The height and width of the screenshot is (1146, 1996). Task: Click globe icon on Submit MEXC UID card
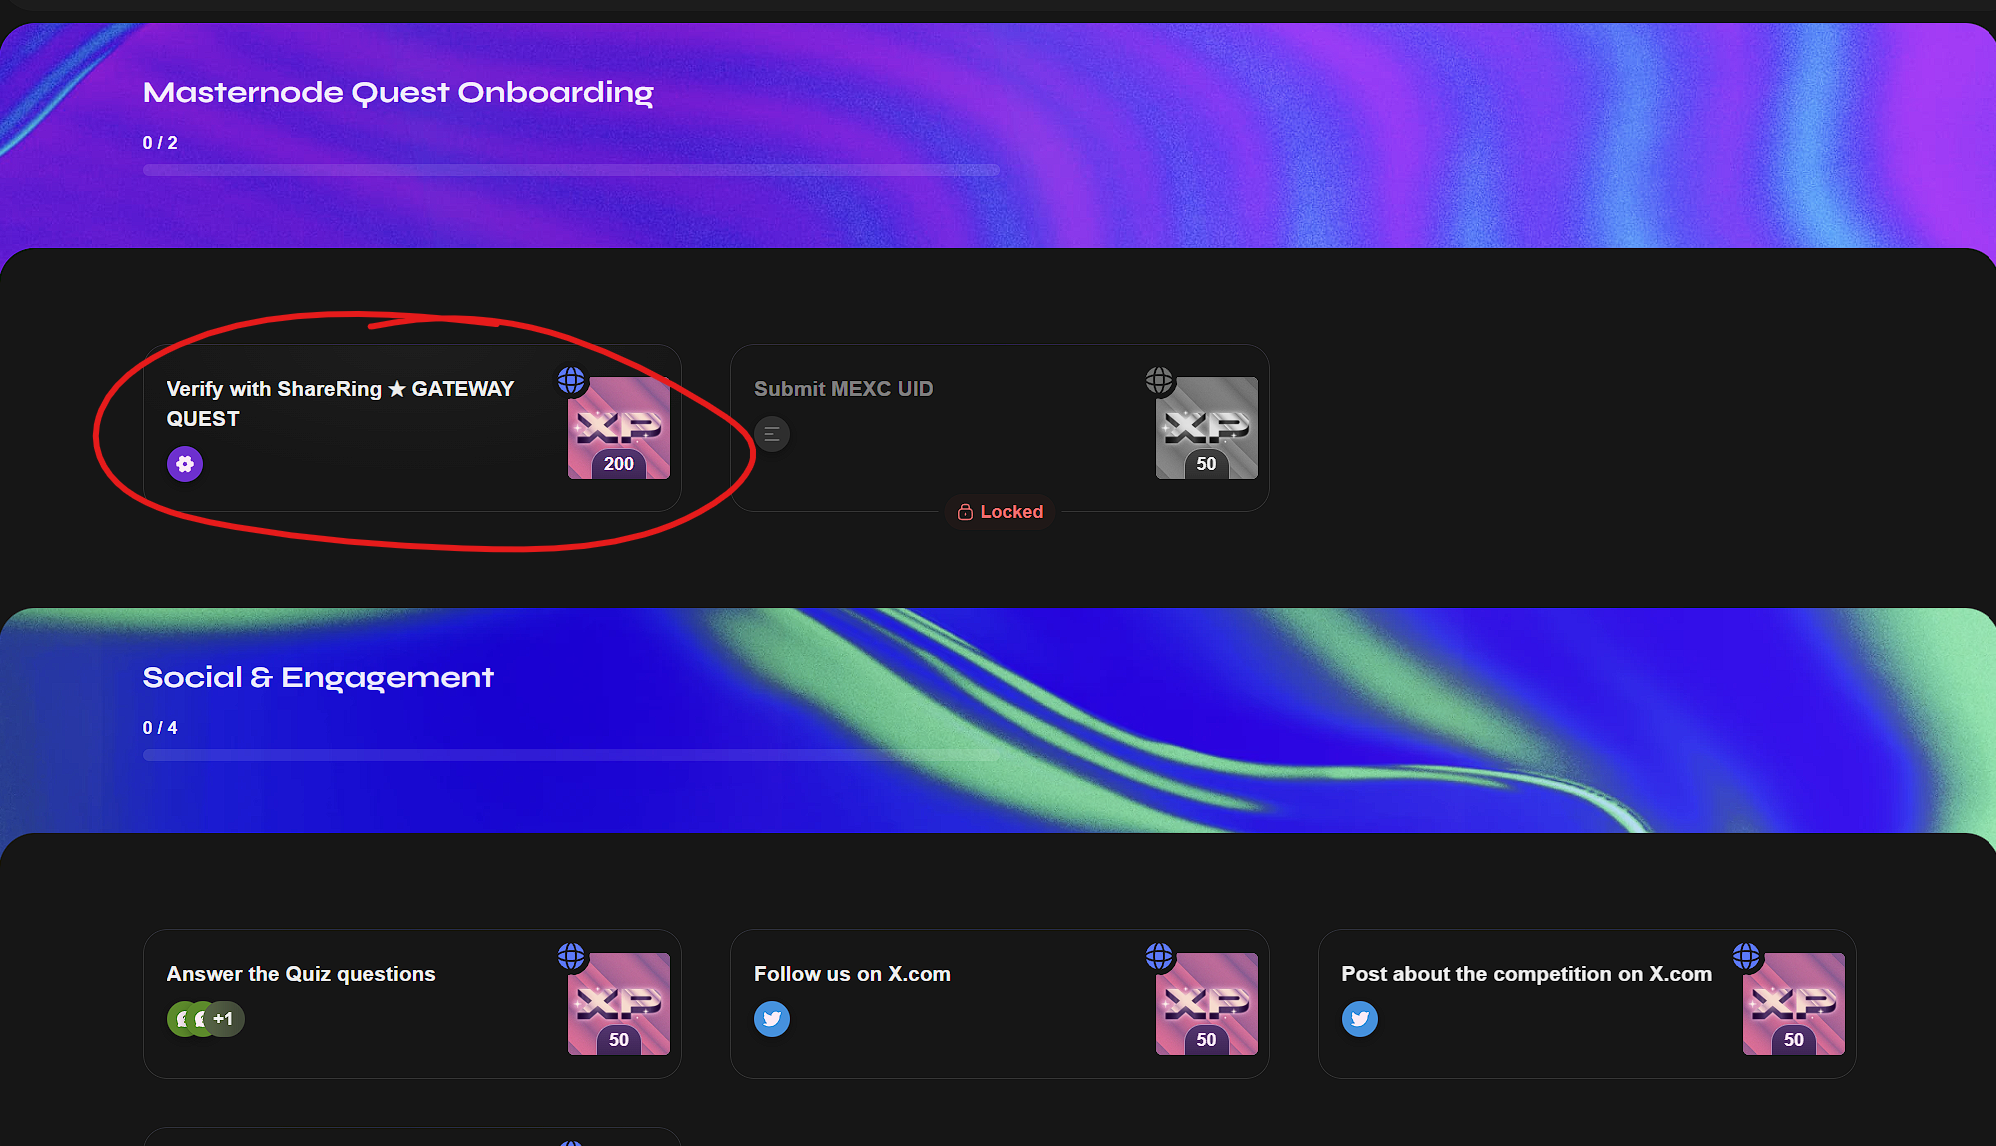[x=1159, y=380]
